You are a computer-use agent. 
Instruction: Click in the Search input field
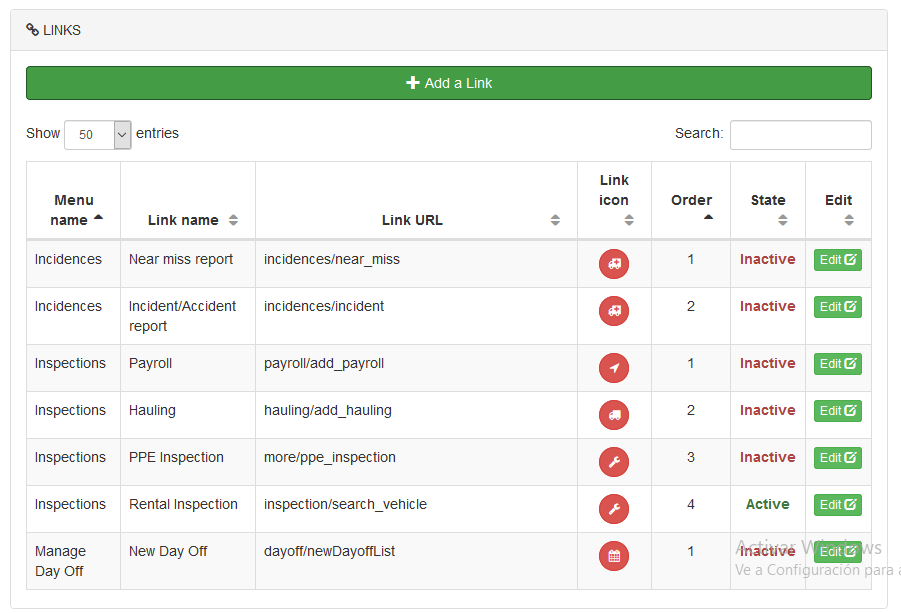tap(800, 134)
